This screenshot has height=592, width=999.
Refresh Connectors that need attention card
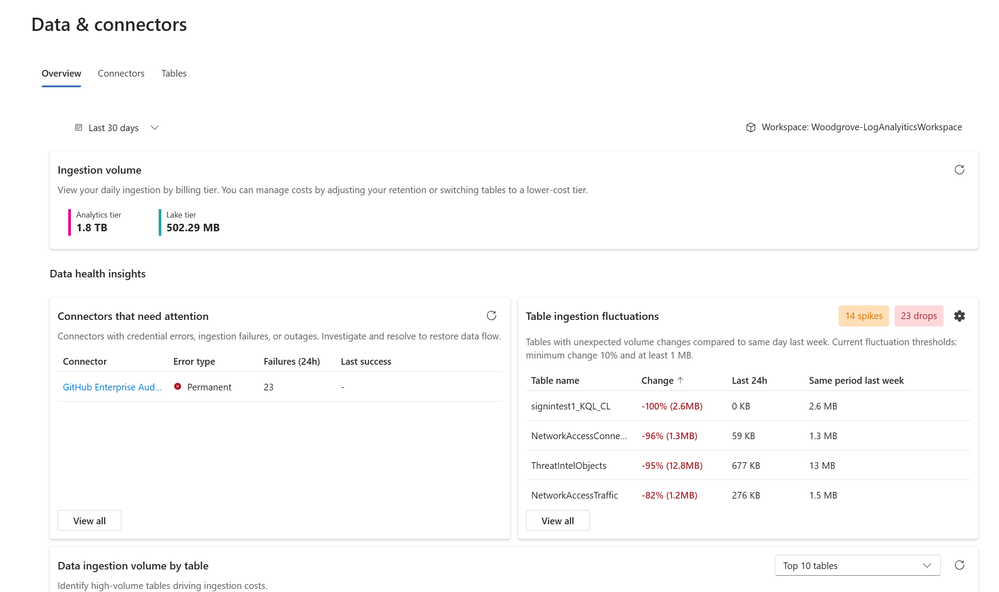(x=491, y=315)
